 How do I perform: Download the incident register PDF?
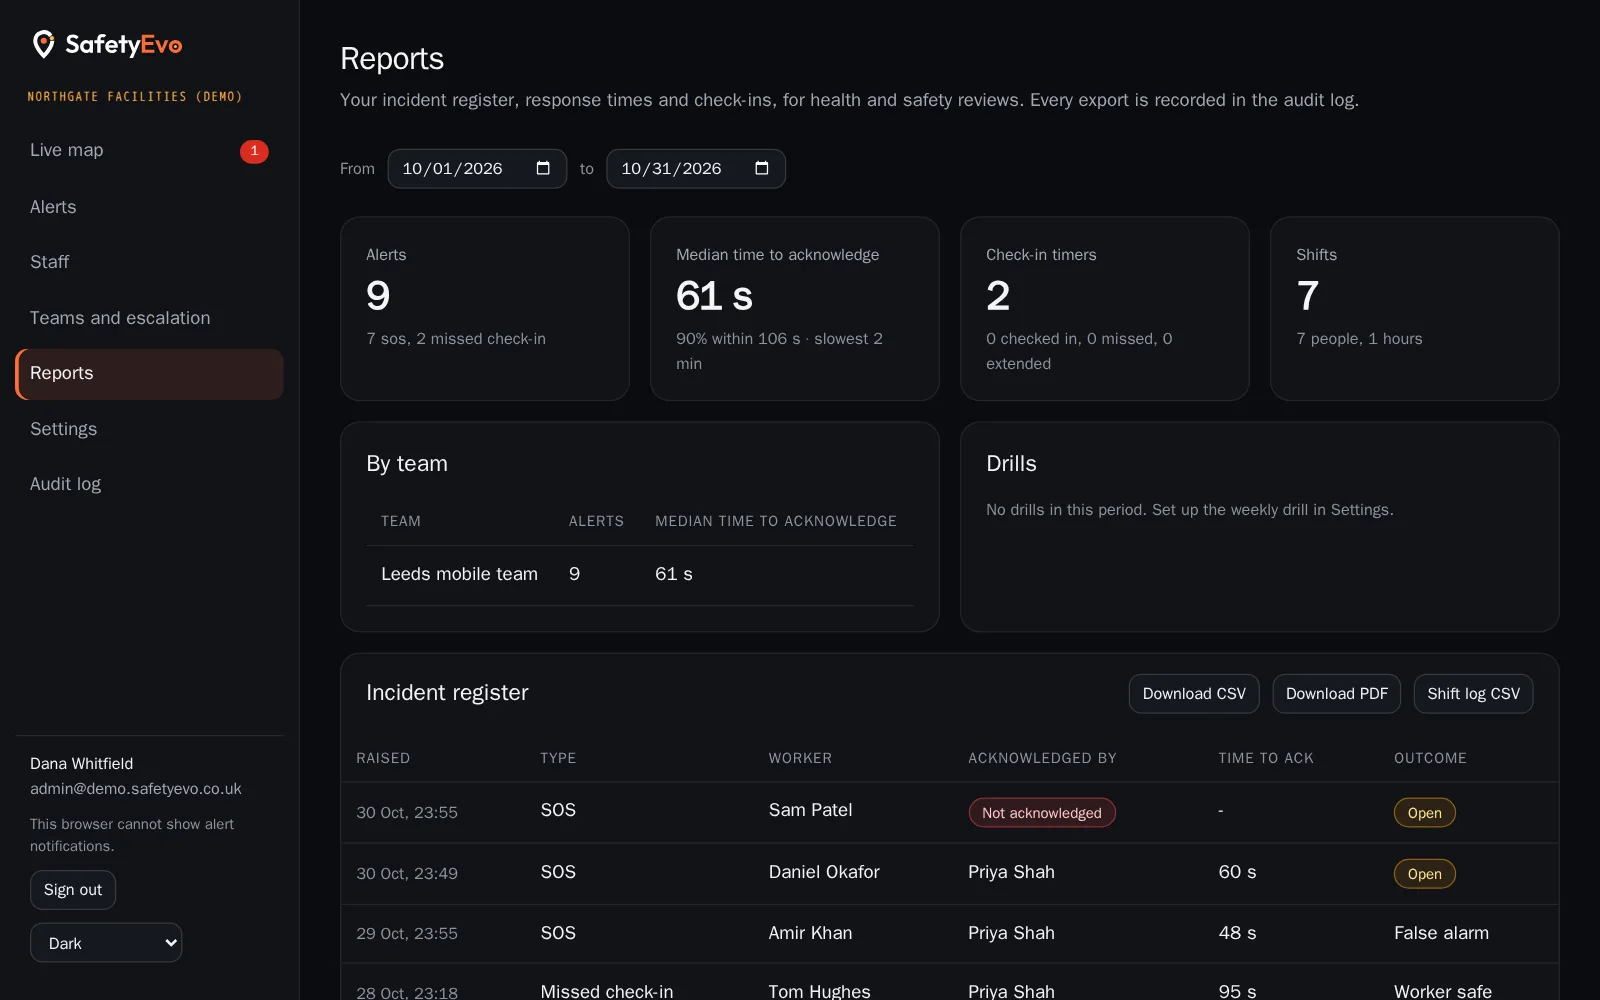(x=1336, y=694)
